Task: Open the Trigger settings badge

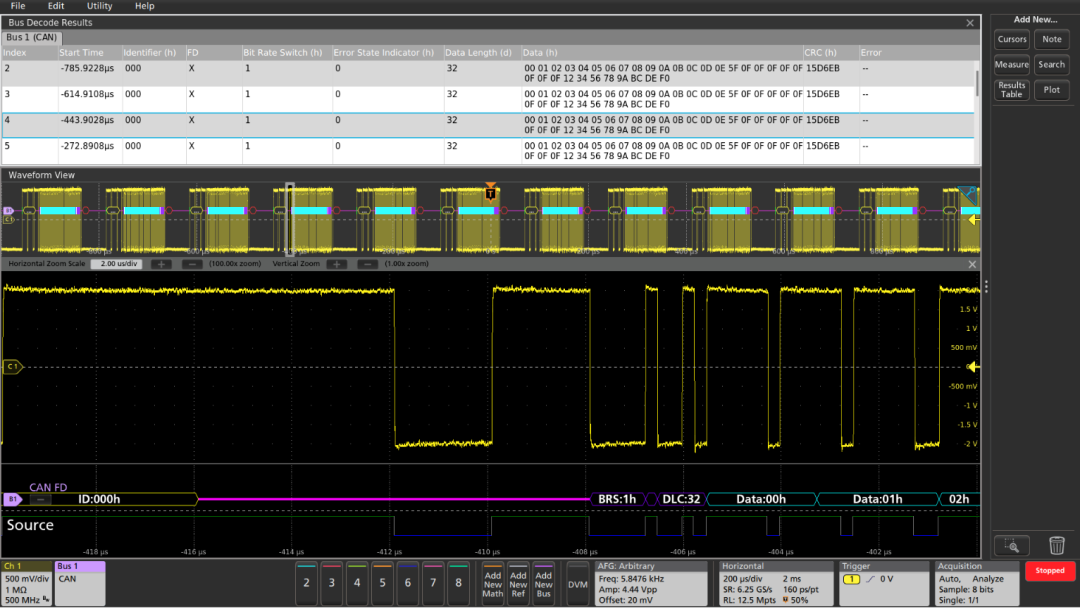Action: click(882, 584)
